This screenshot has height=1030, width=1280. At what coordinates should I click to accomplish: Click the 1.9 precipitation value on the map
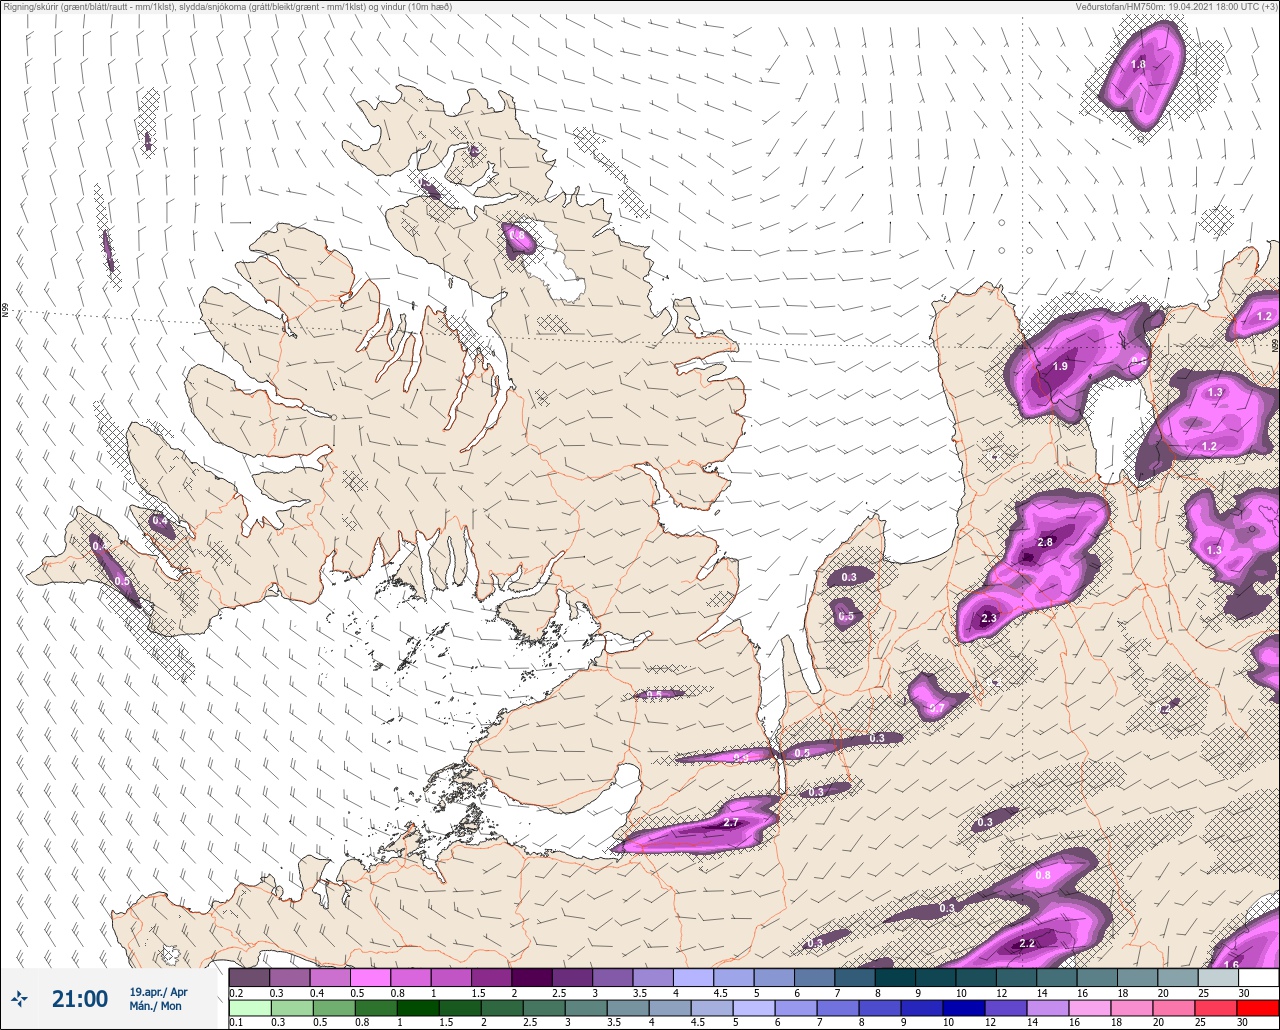click(1060, 367)
